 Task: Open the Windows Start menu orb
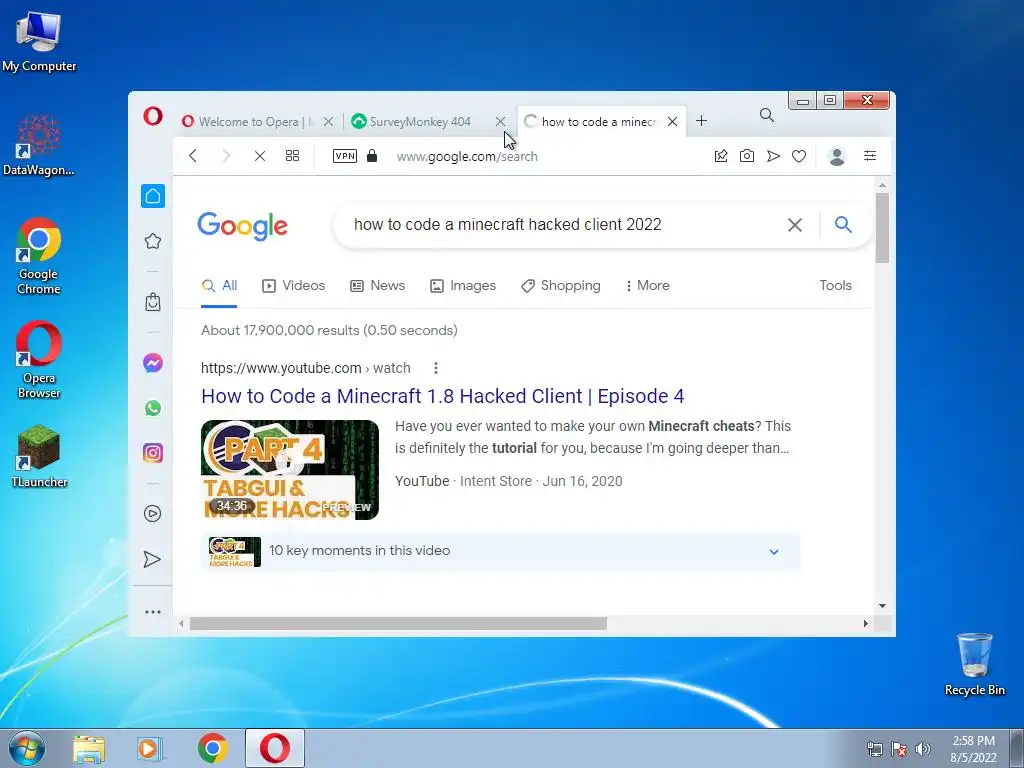click(27, 748)
